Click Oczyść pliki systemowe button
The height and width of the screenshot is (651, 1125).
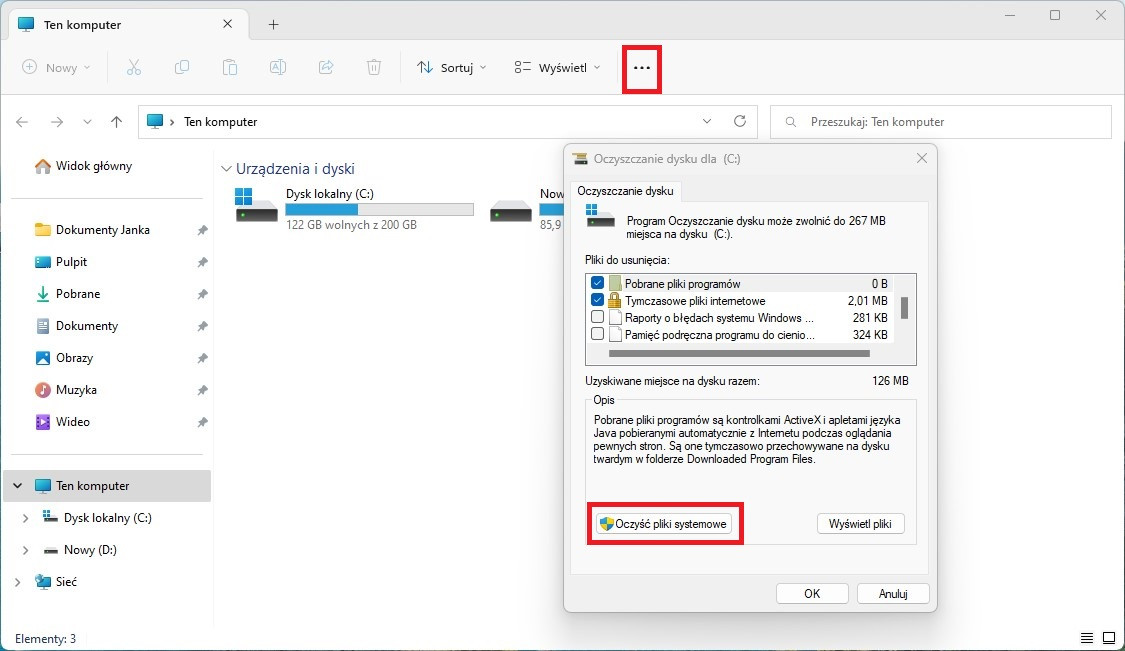[664, 524]
